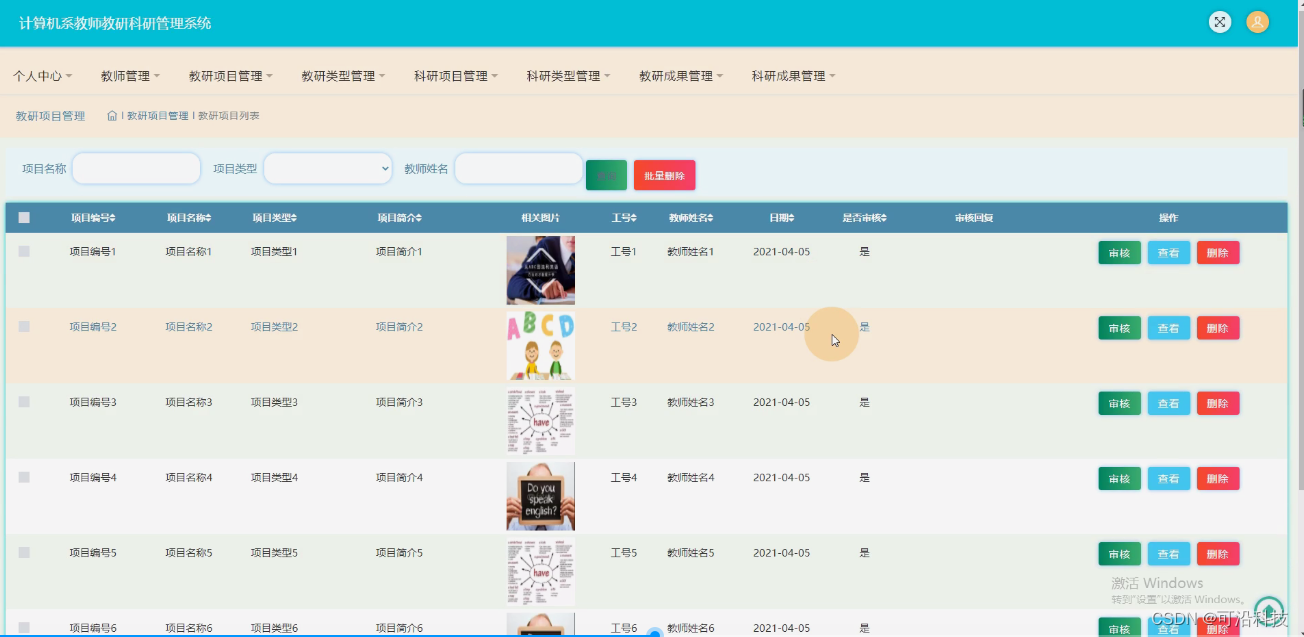Check the row checkbox for 项目编号1
Screen dimensions: 1304x637
tap(24, 251)
